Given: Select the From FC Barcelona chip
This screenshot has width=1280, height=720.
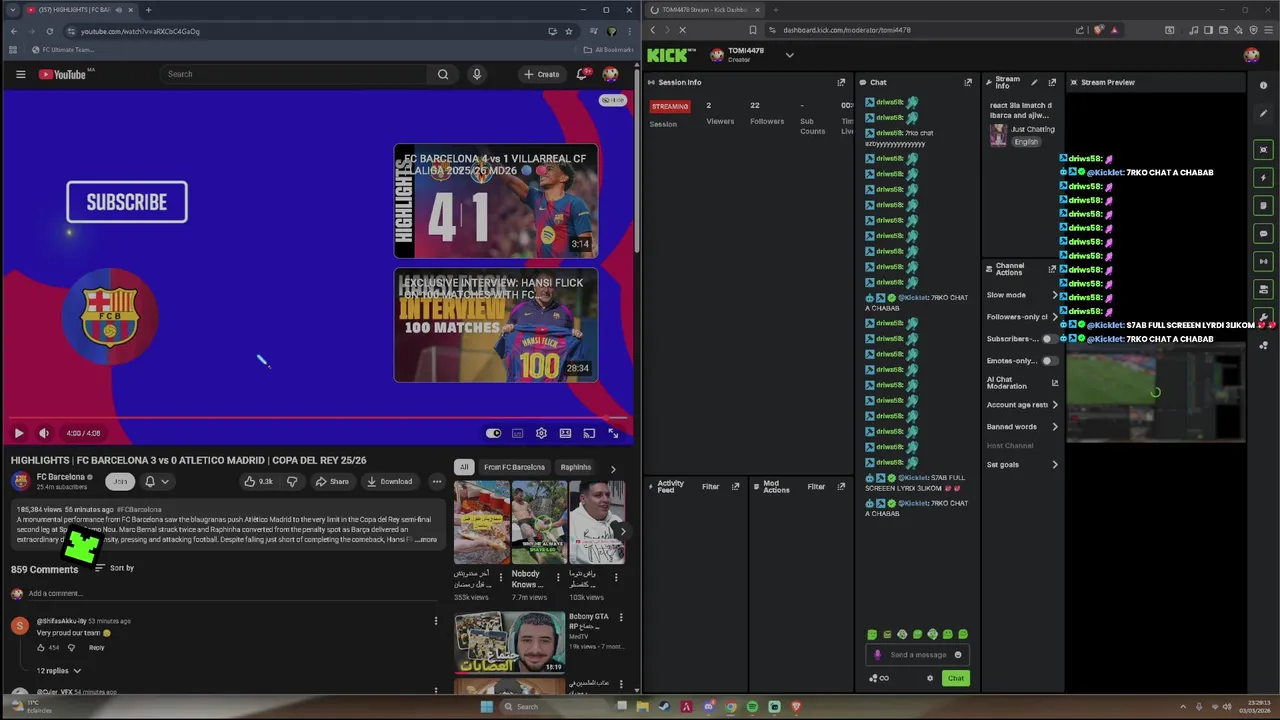Looking at the screenshot, I should [514, 467].
